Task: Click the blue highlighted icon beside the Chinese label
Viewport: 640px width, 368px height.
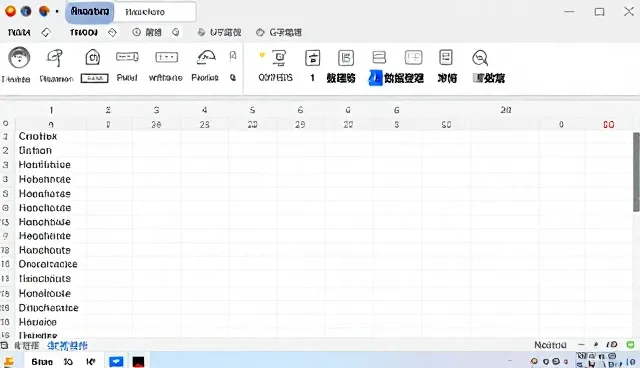Action: [x=376, y=78]
